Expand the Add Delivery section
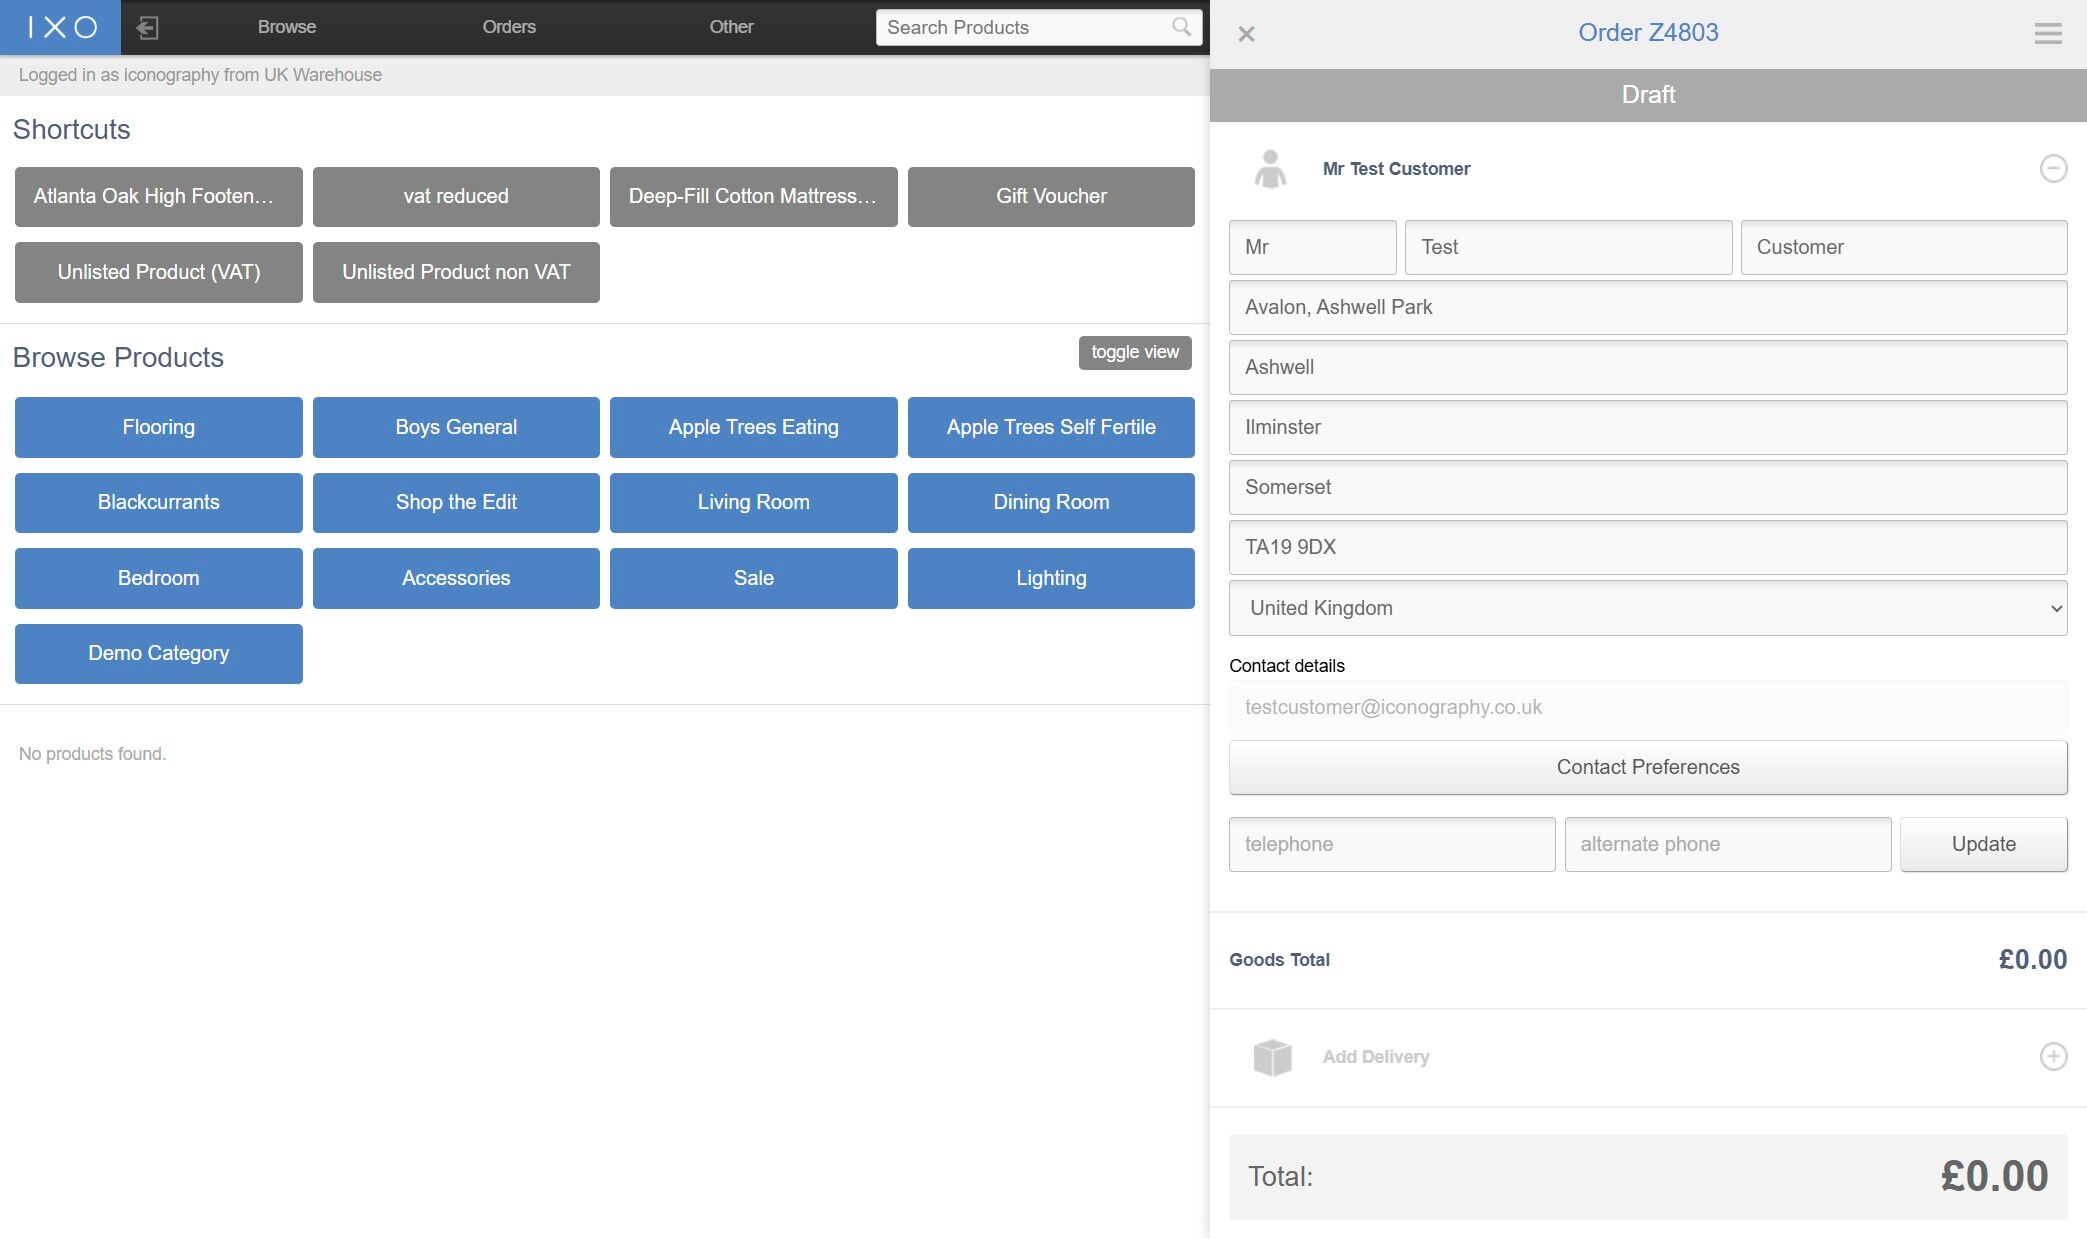 2053,1057
